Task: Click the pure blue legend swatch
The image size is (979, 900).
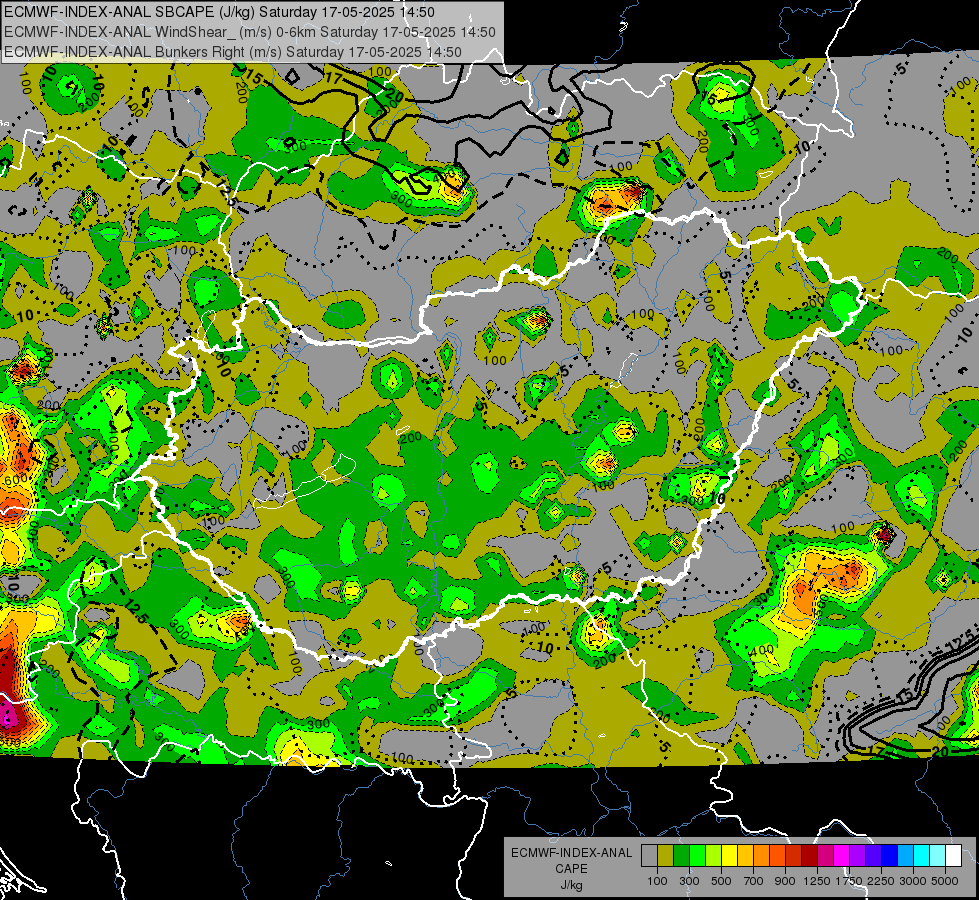Action: (889, 855)
